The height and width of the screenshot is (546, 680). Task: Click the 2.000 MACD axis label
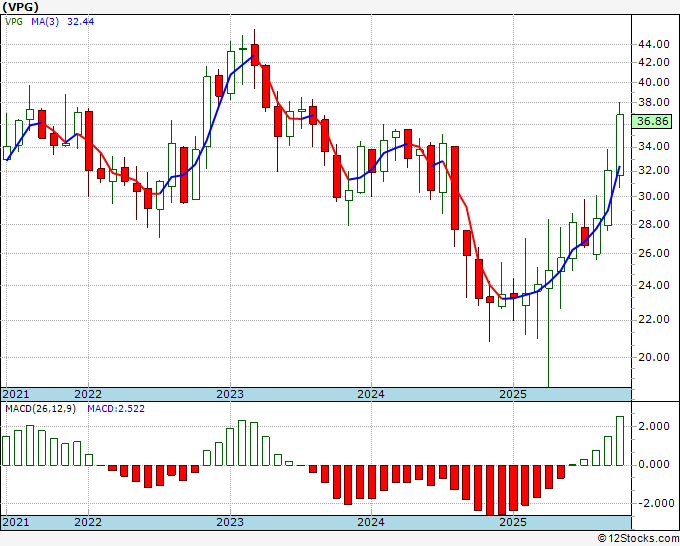(x=654, y=427)
